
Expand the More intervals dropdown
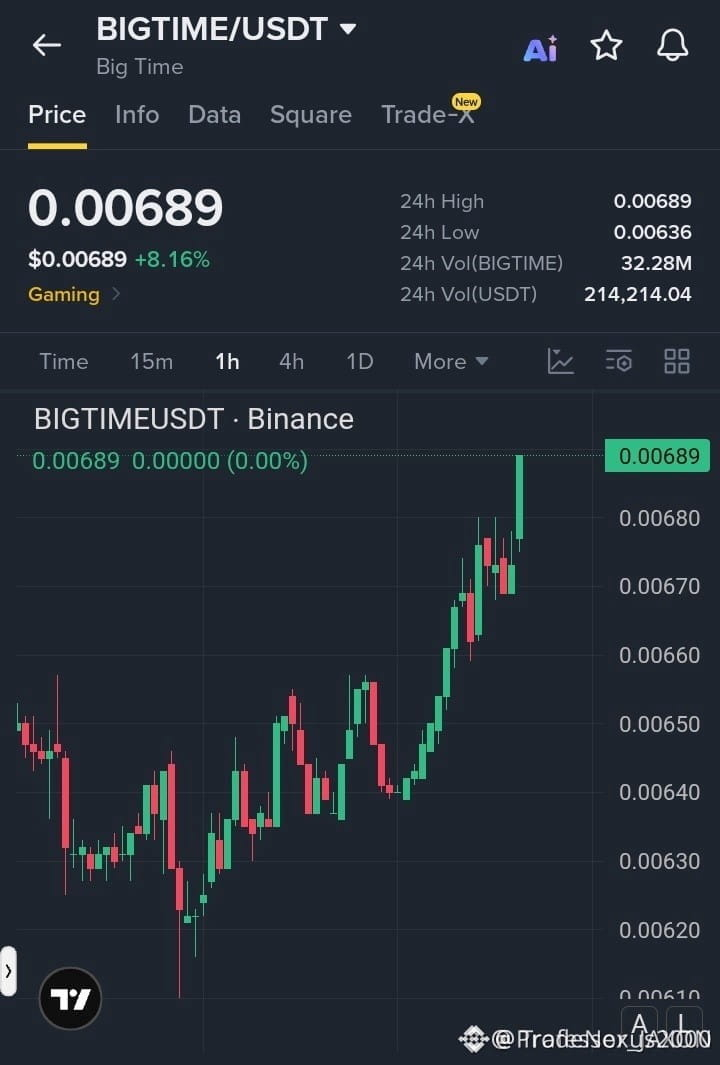tap(451, 361)
